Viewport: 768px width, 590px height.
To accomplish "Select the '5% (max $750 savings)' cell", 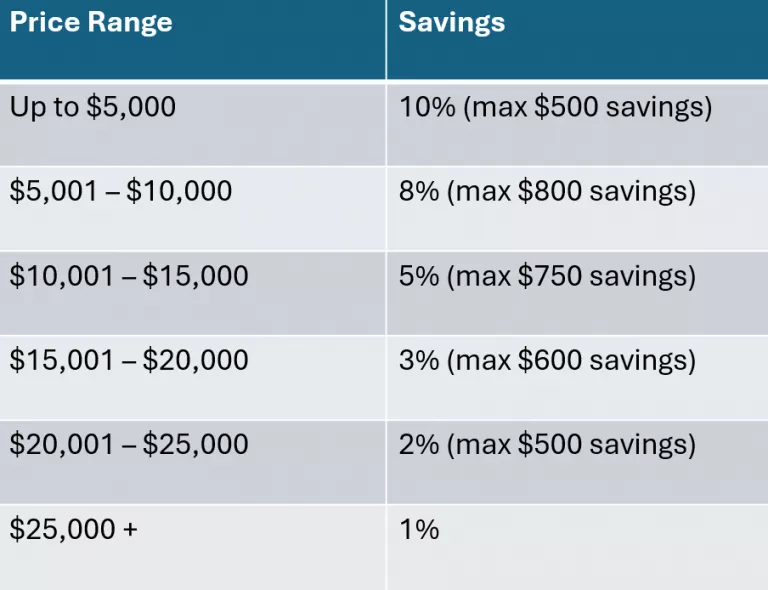I will pyautogui.click(x=547, y=275).
